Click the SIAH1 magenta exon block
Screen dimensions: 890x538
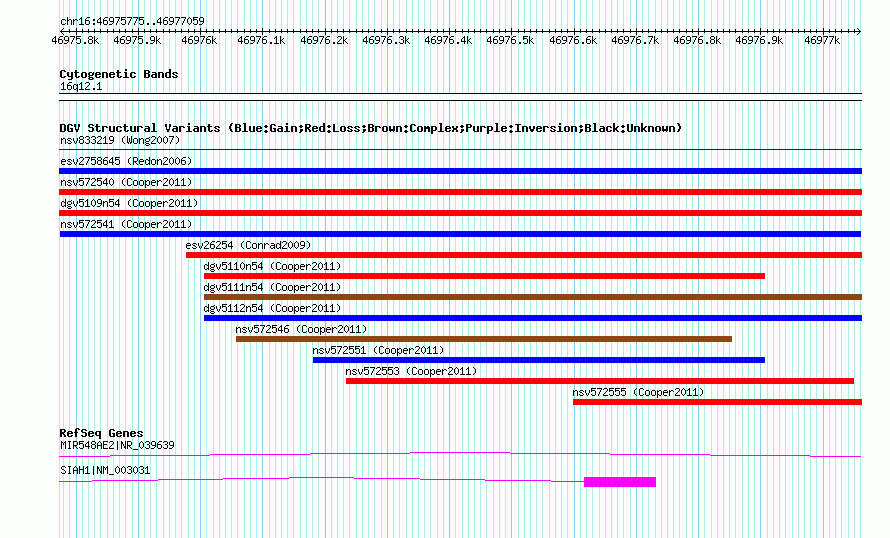[x=620, y=482]
